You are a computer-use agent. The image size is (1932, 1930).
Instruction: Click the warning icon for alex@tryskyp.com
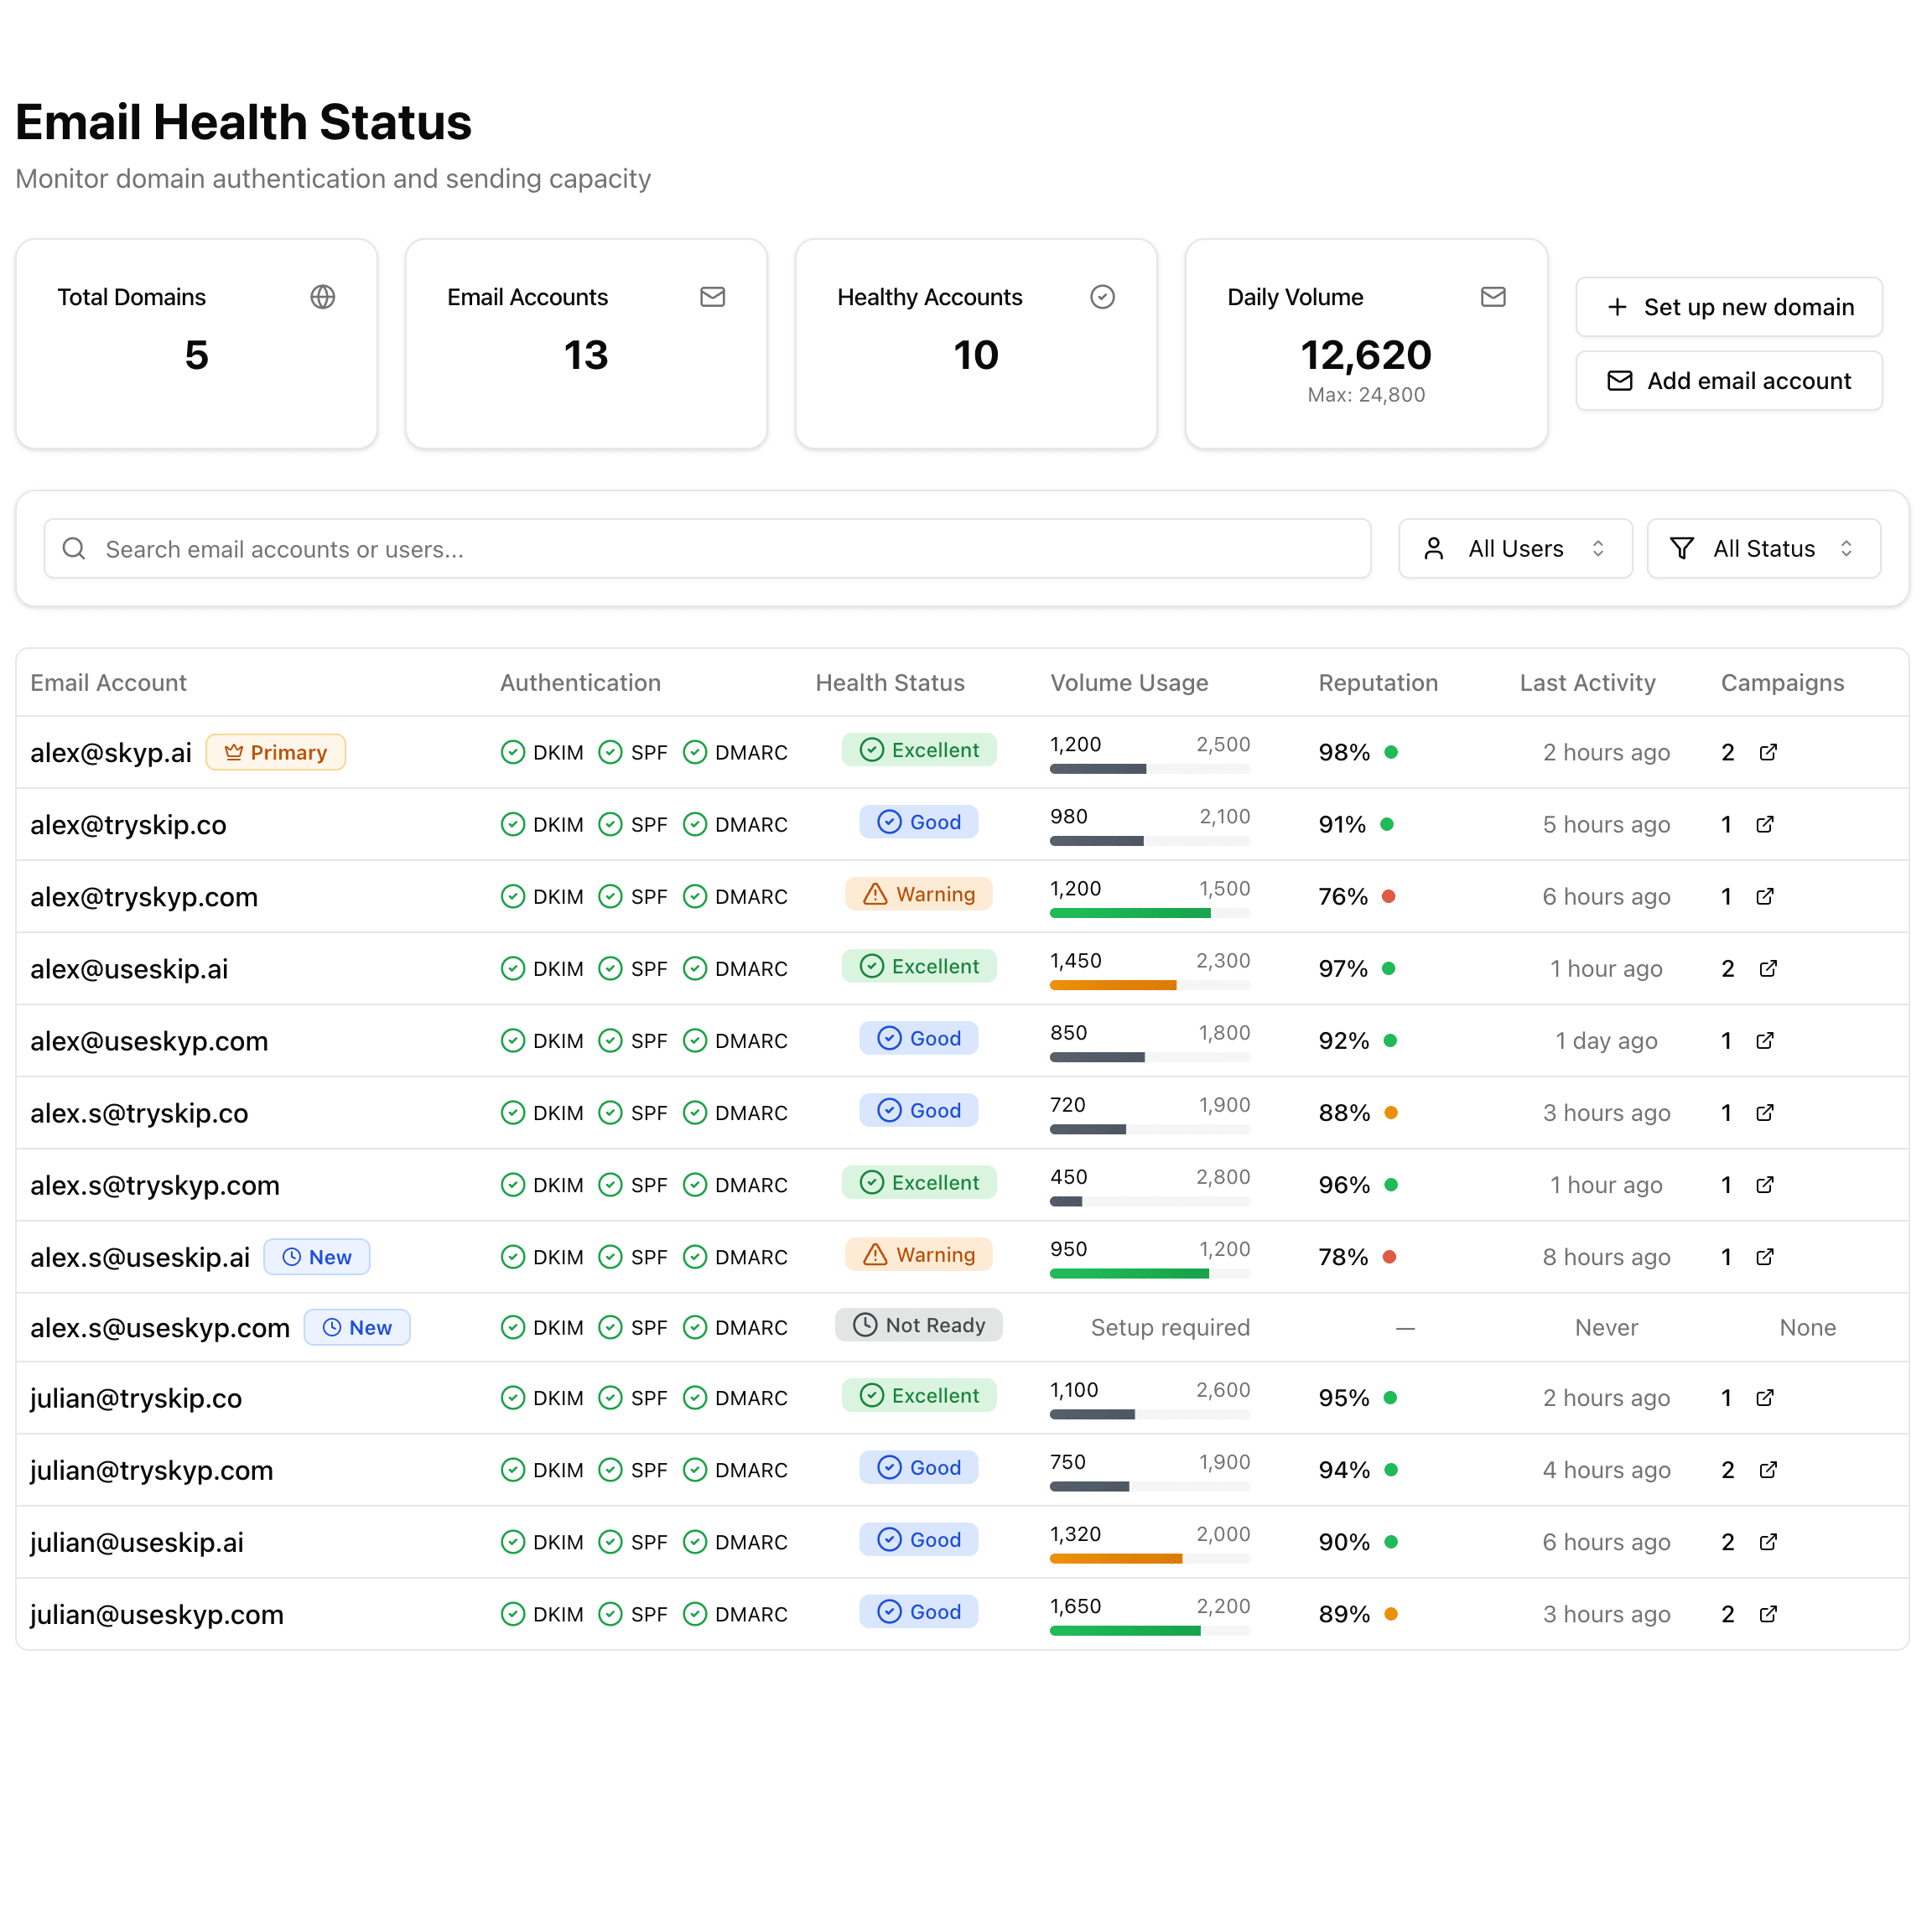[876, 894]
